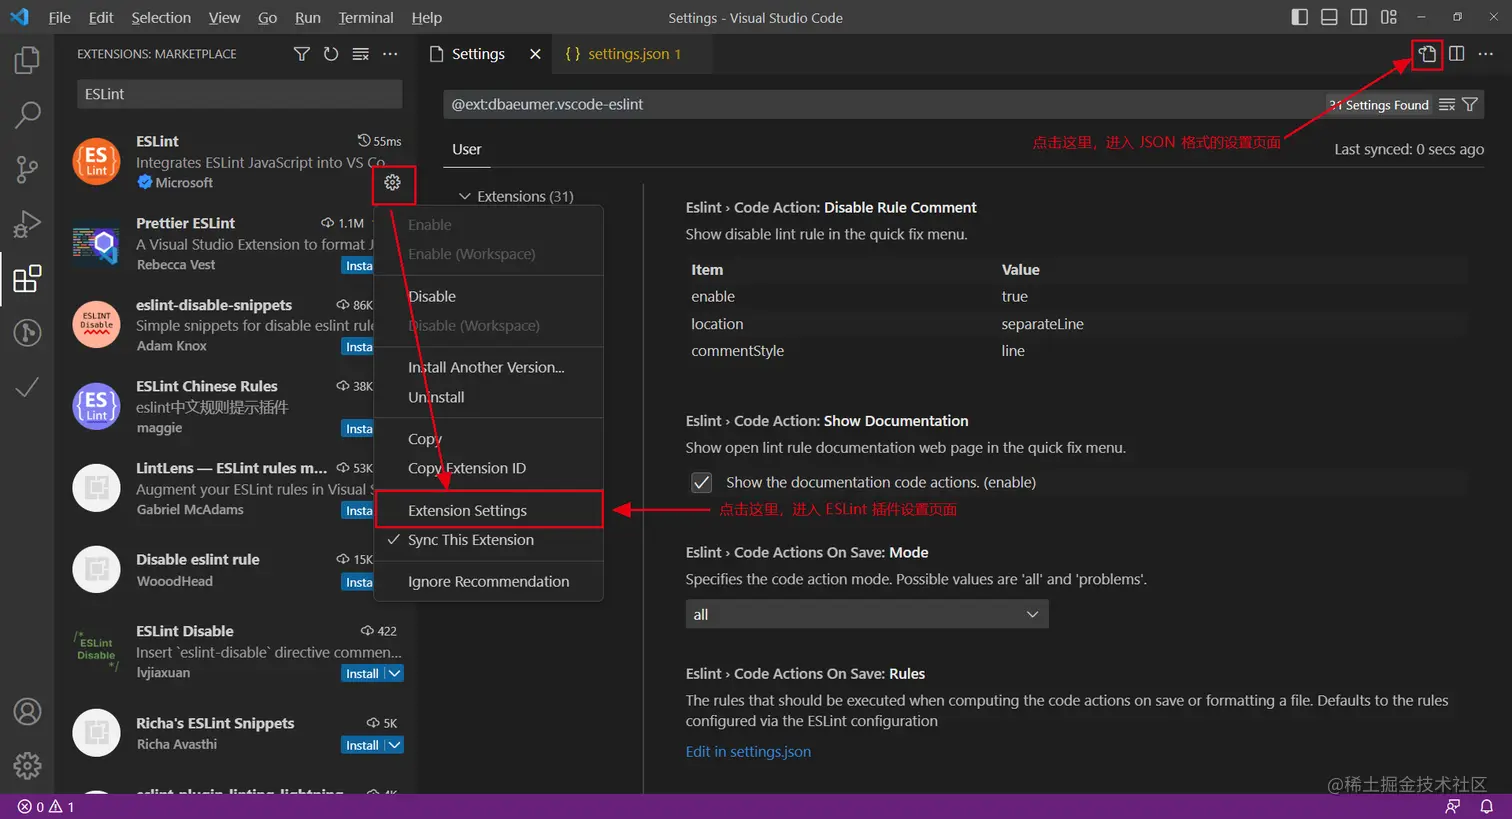The width and height of the screenshot is (1512, 819).
Task: Open the dropdown arrow beside ESLint Disable Install
Action: (395, 674)
